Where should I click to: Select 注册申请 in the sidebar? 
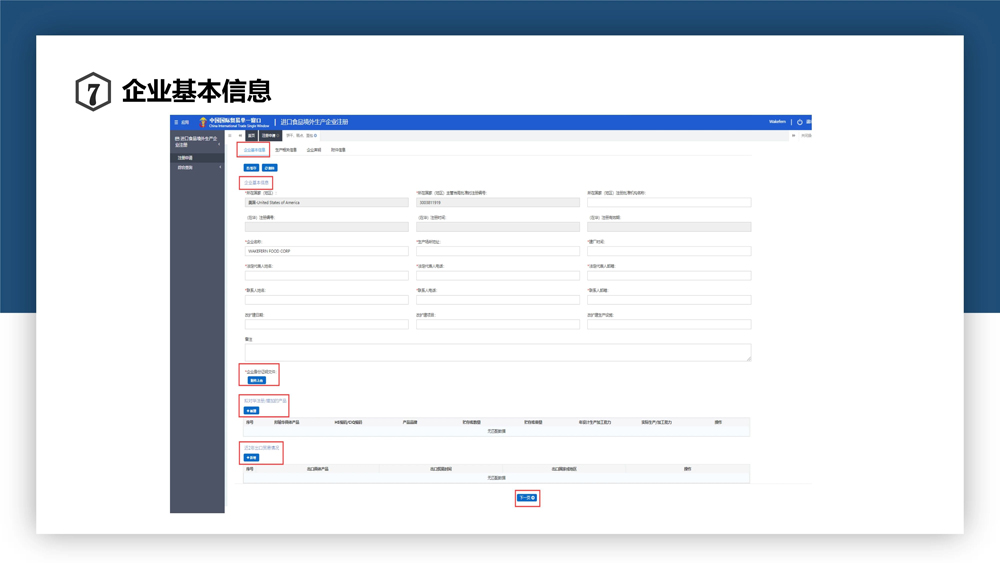click(x=187, y=158)
